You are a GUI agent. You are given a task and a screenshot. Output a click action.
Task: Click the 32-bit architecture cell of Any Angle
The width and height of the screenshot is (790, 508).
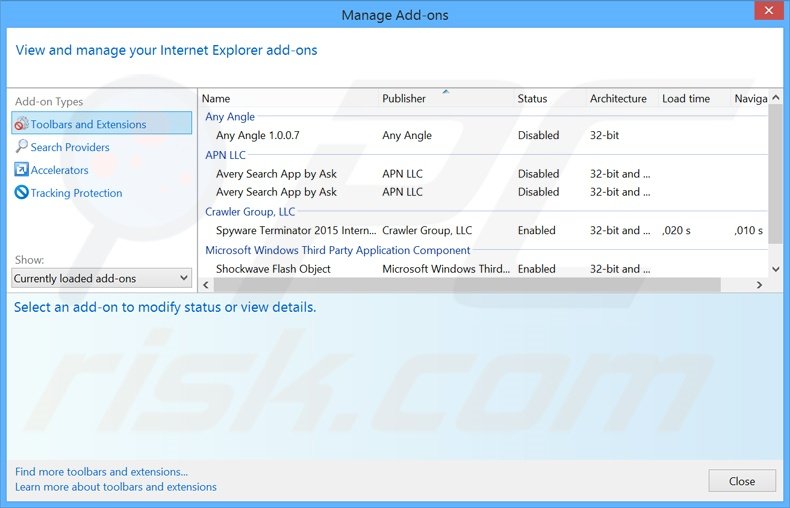point(604,135)
